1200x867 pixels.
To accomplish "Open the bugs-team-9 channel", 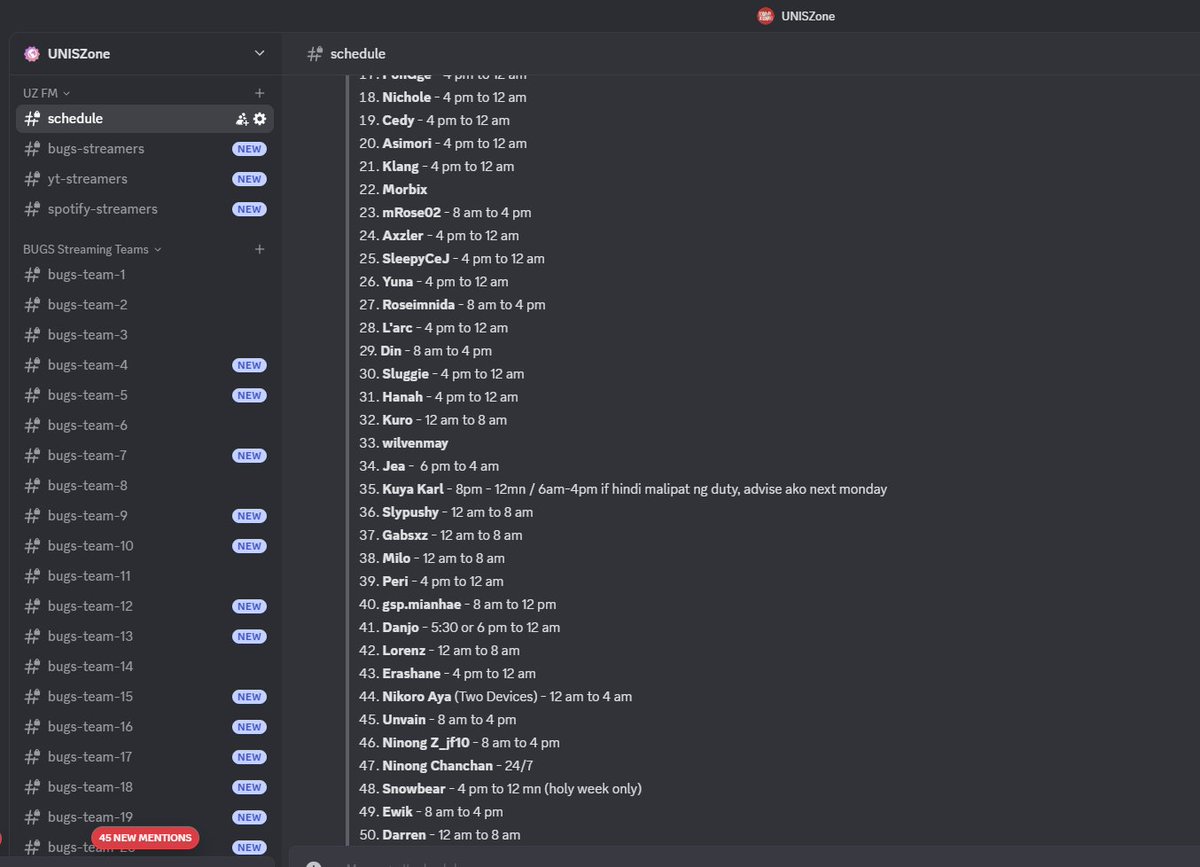I will click(x=145, y=515).
